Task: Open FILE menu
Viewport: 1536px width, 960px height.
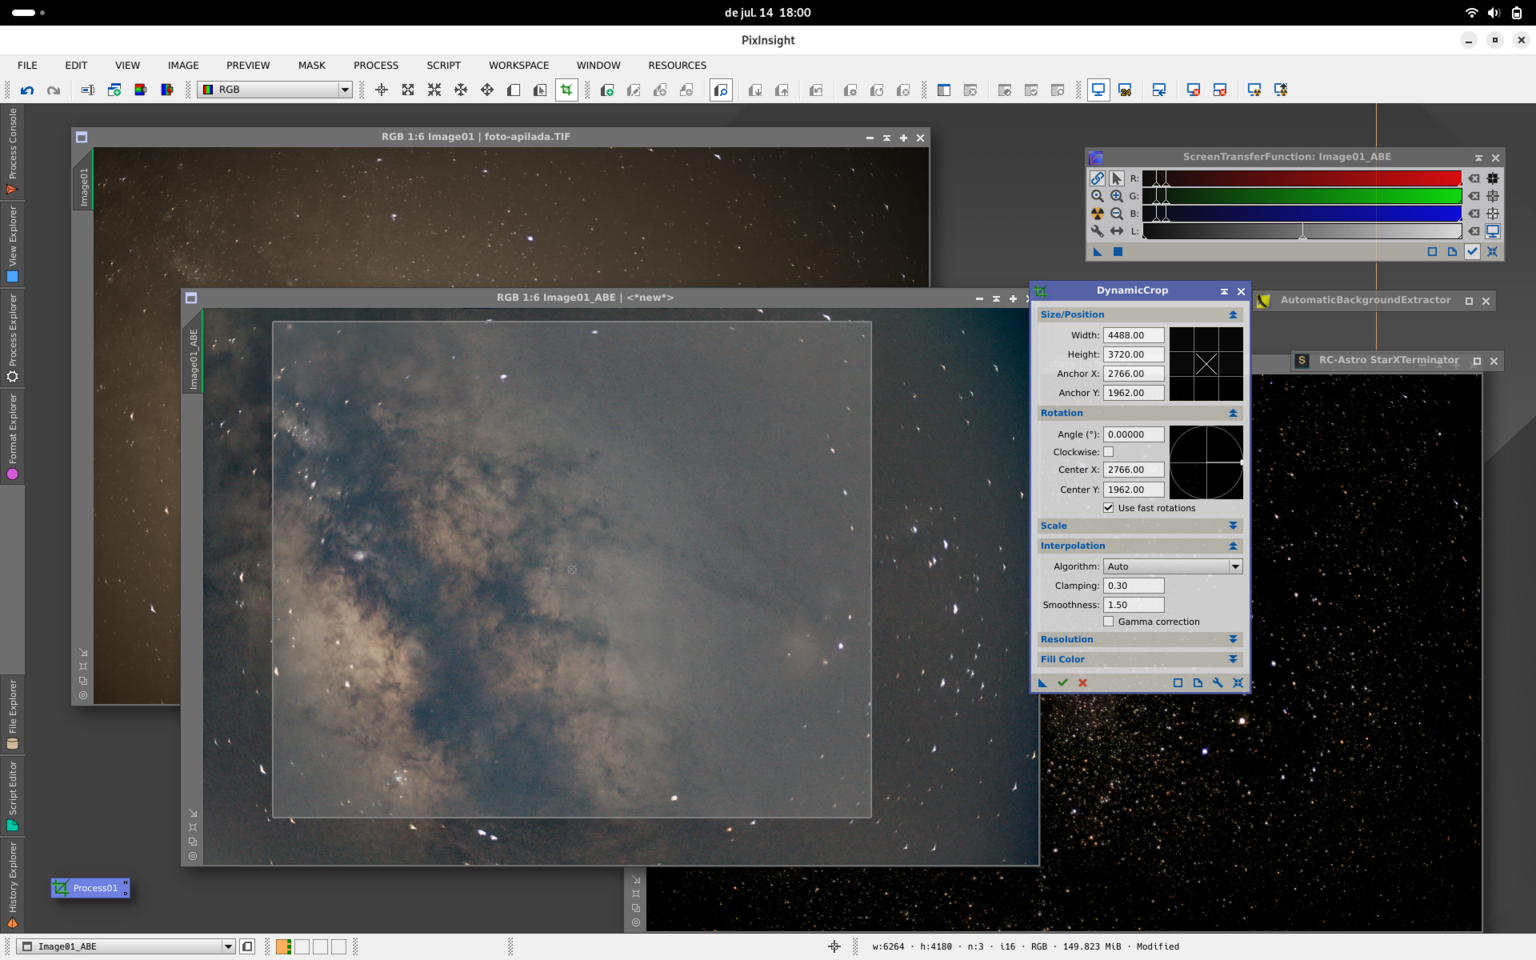Action: click(x=27, y=65)
